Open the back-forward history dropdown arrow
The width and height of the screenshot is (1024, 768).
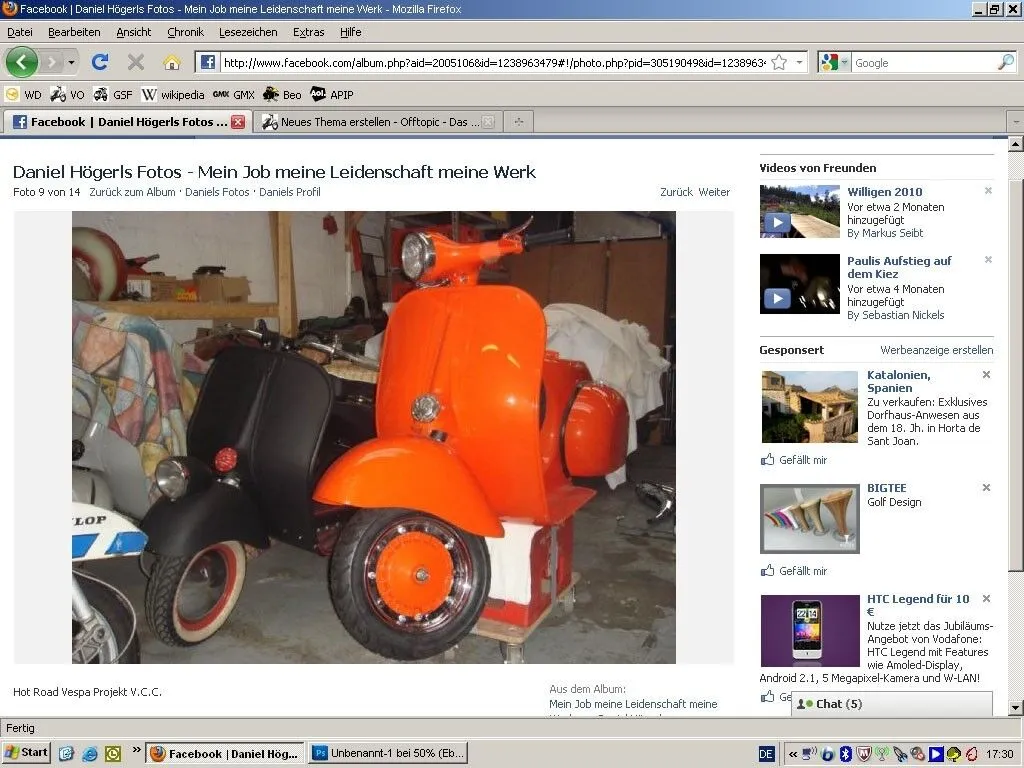(x=71, y=62)
